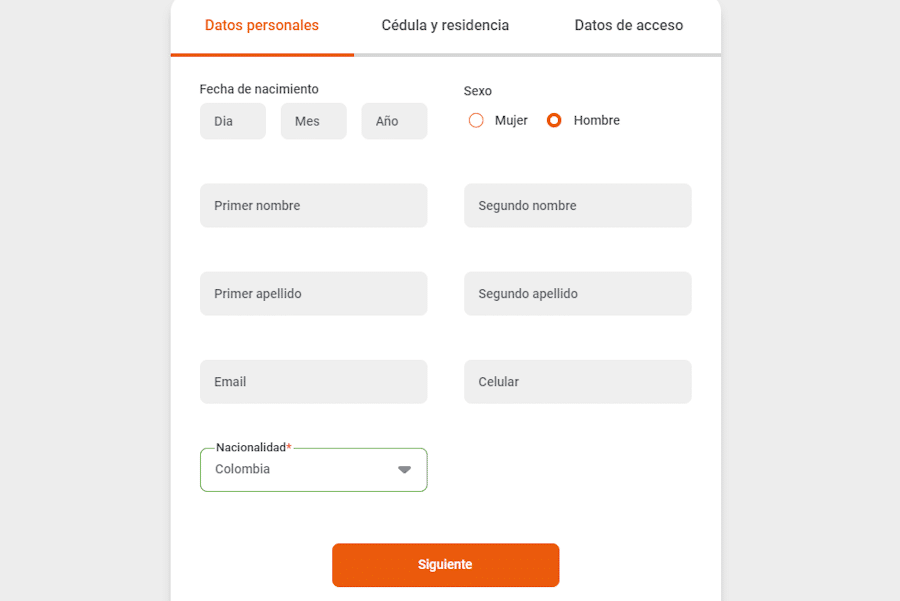Select the Mujer radio button

pyautogui.click(x=476, y=121)
